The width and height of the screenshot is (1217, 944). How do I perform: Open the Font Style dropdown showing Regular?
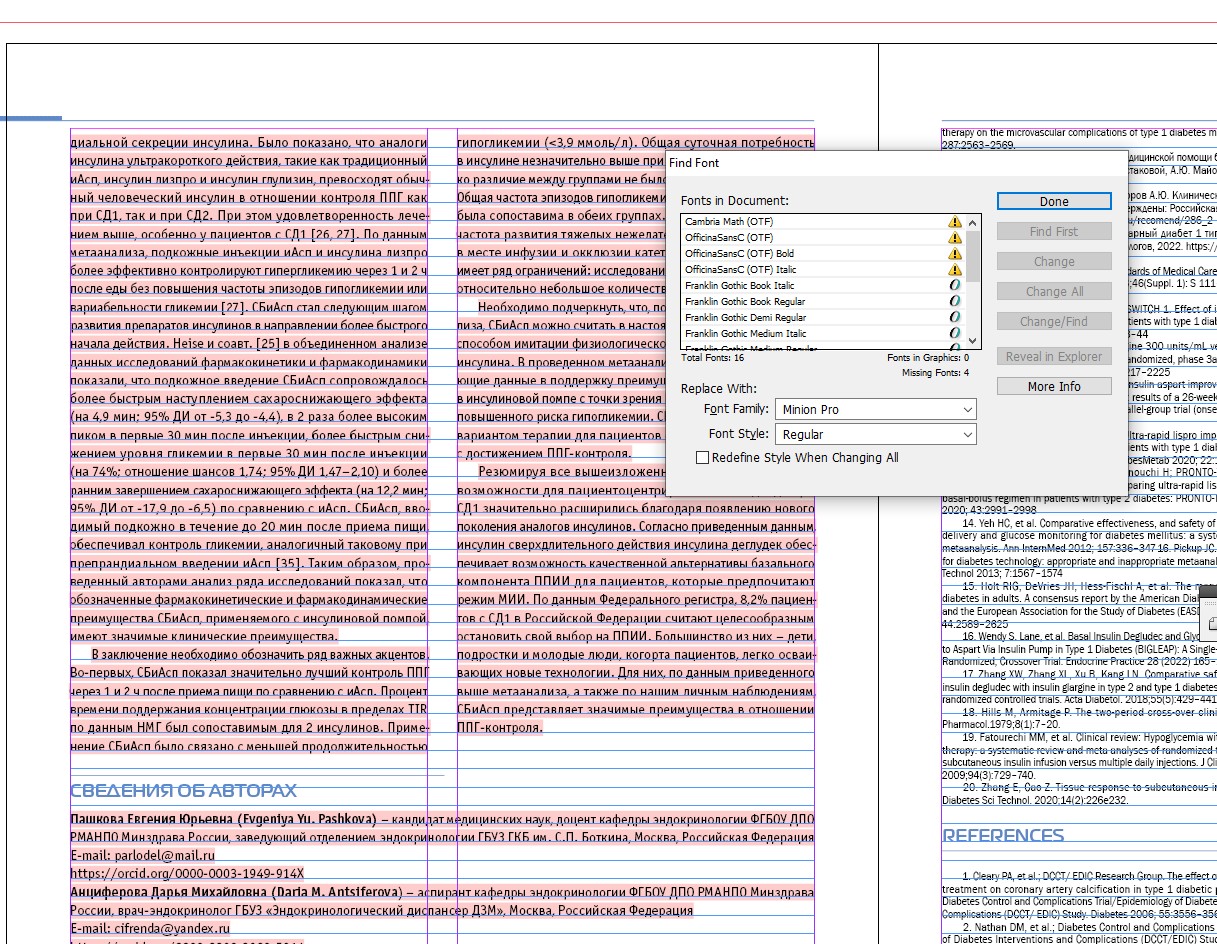[876, 435]
